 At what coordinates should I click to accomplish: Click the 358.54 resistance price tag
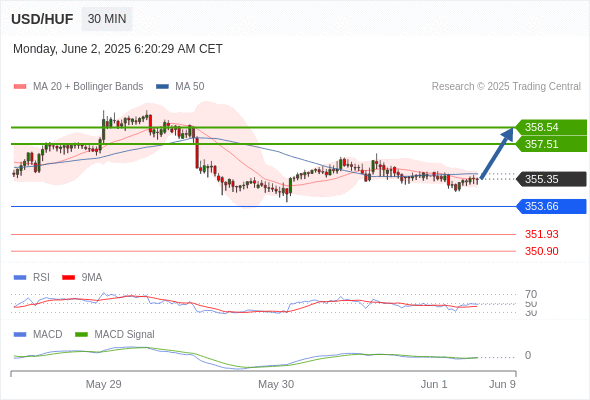tap(551, 127)
